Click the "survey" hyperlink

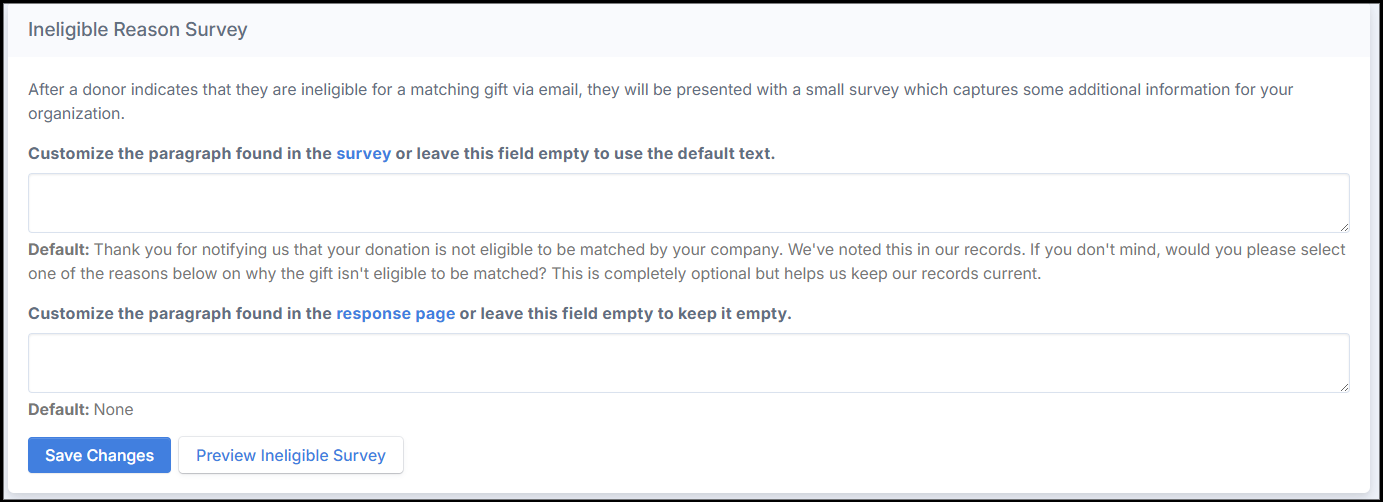coord(363,154)
